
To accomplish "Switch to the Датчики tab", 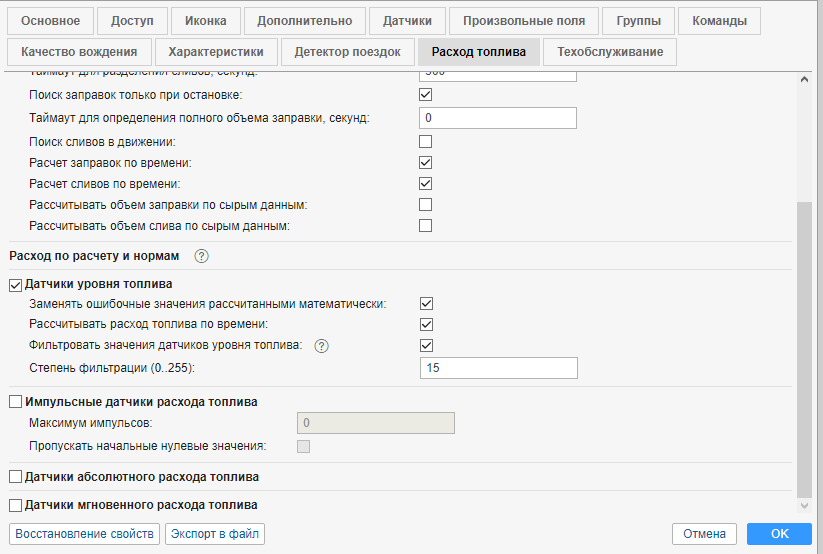I will [x=405, y=20].
